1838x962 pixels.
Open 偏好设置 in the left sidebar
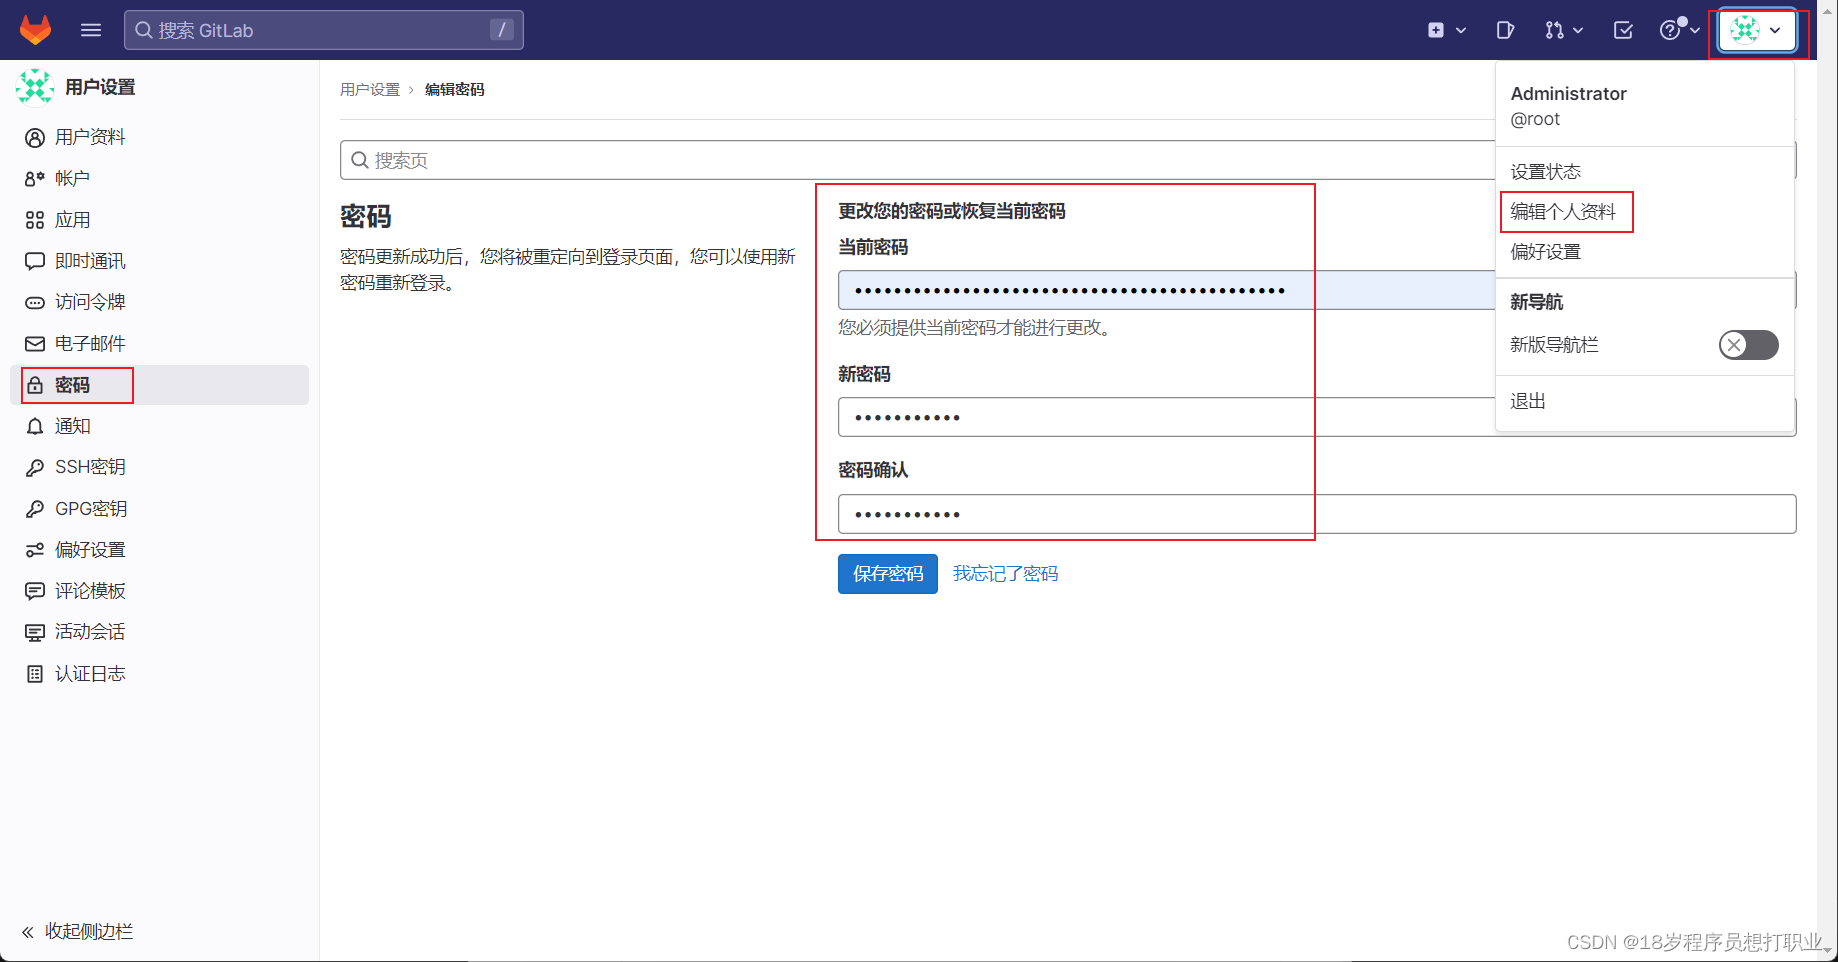point(160,550)
